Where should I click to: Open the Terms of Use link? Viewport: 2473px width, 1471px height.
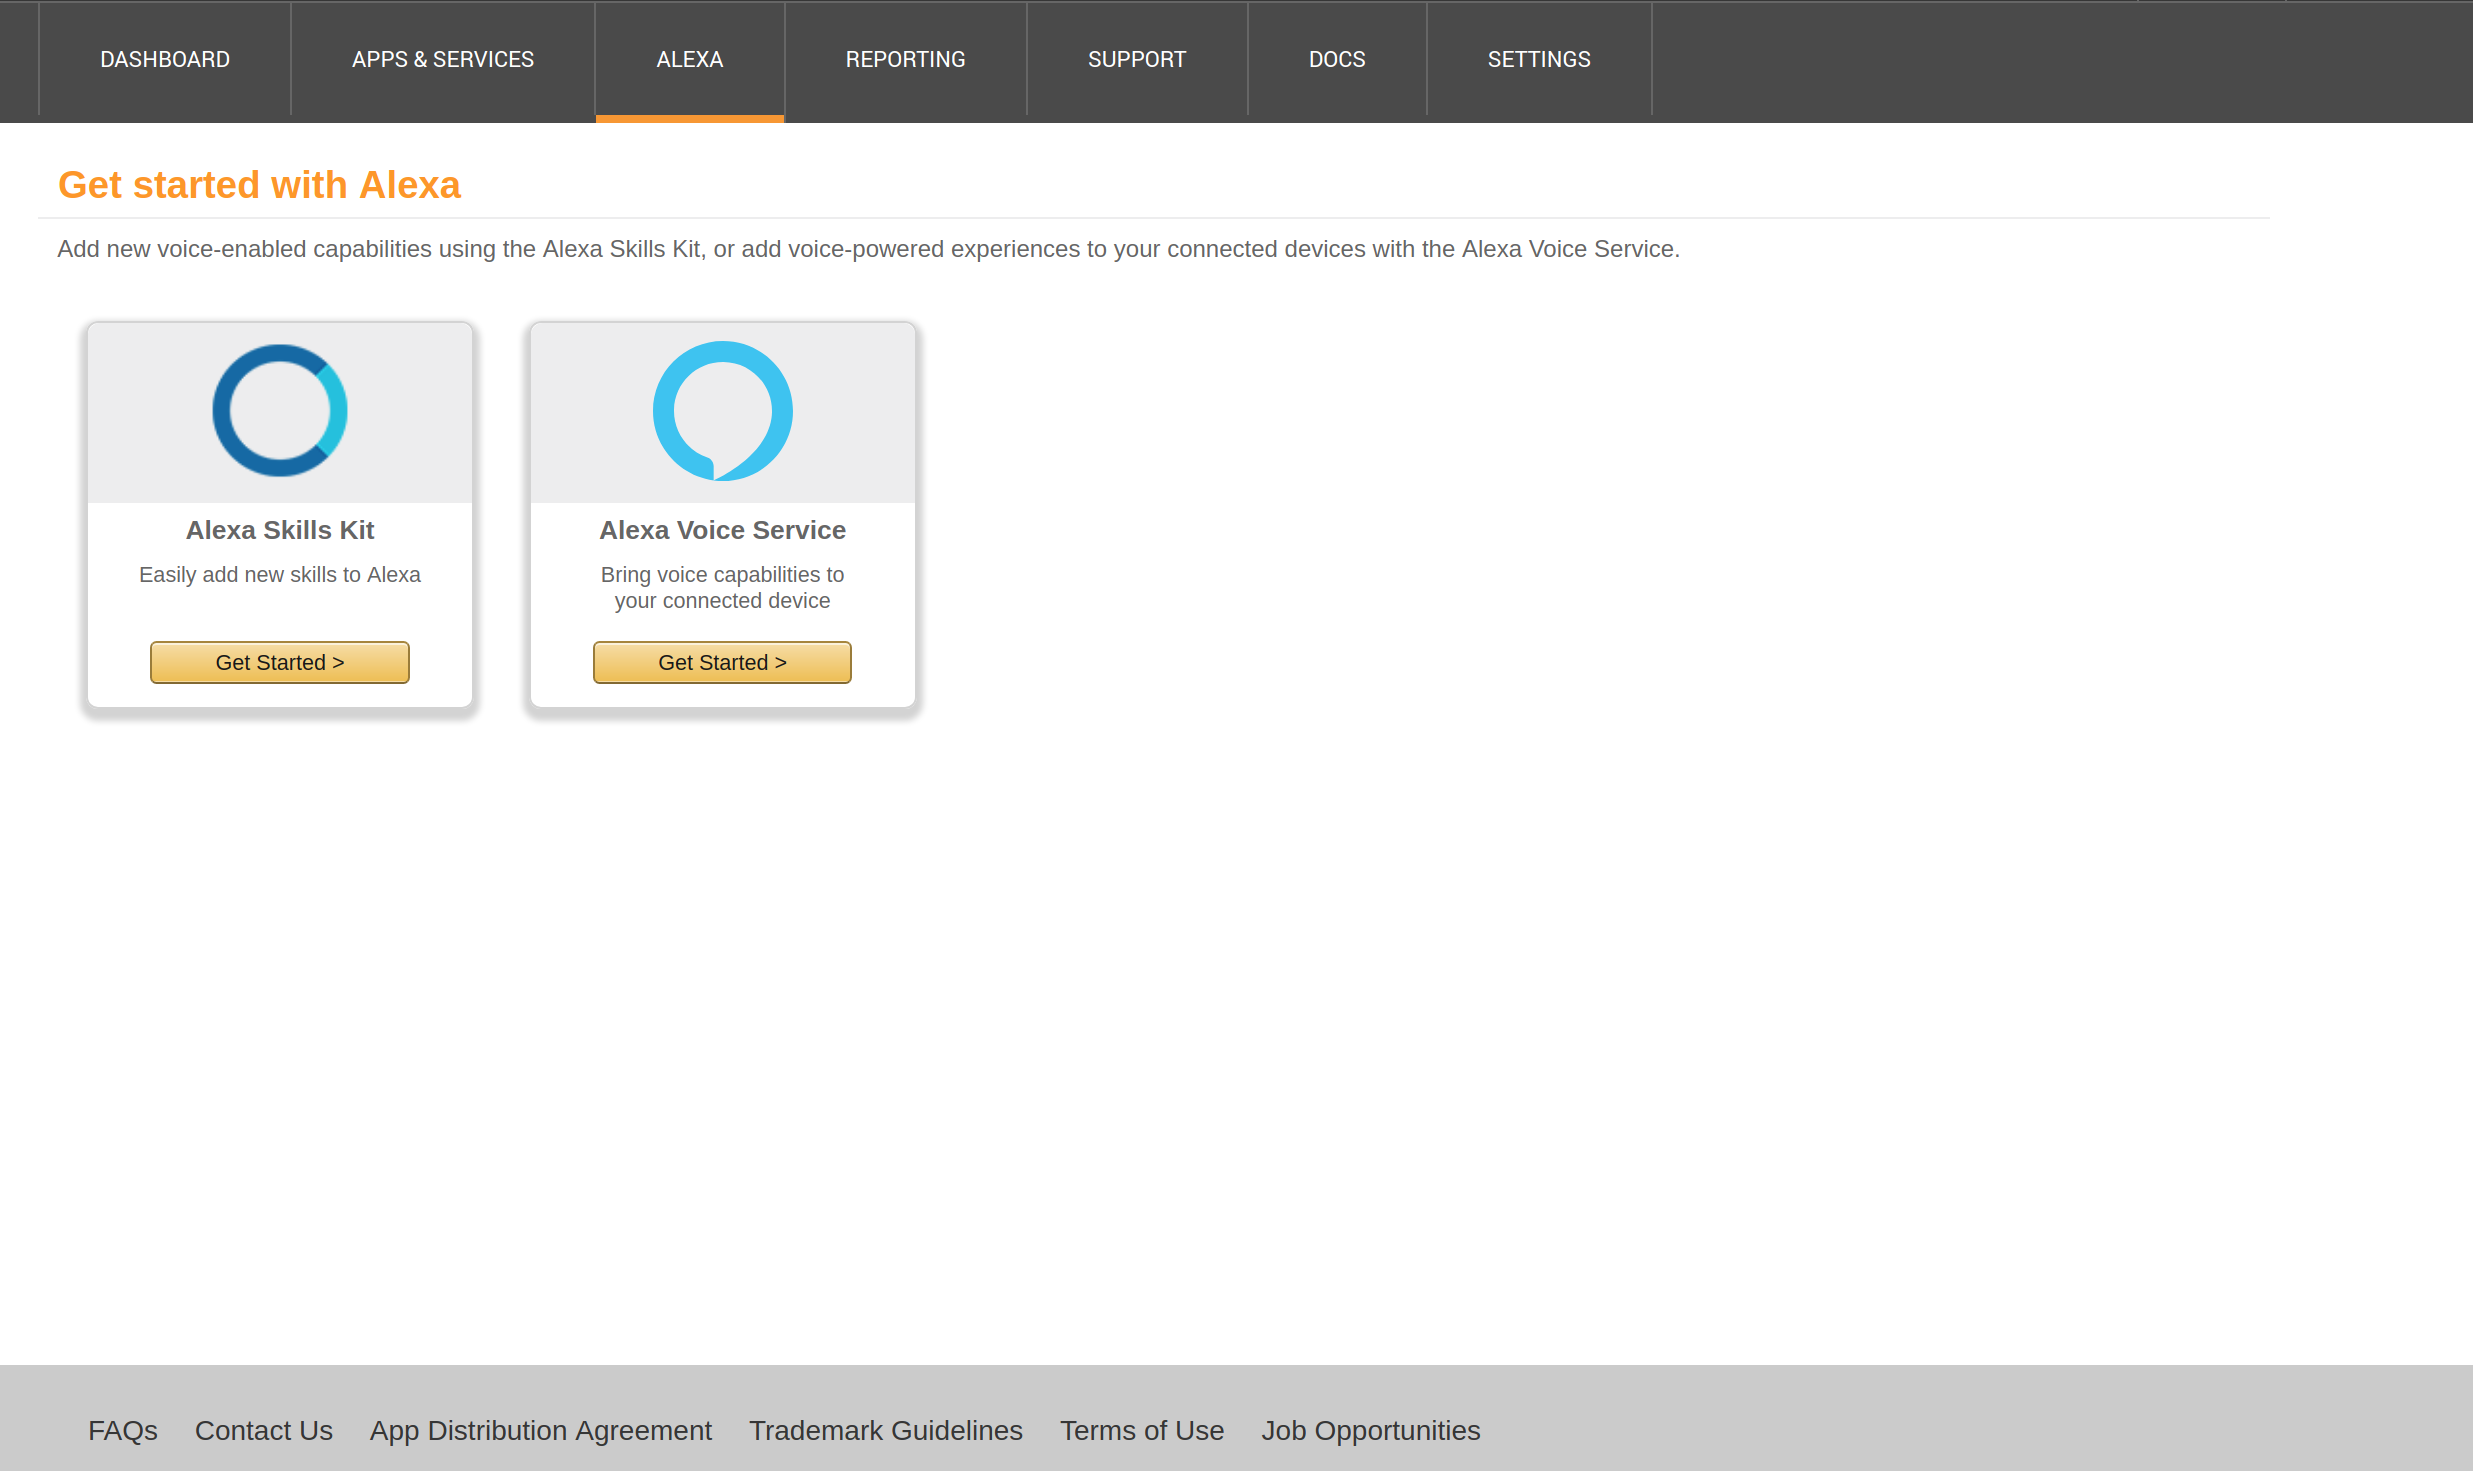point(1142,1430)
